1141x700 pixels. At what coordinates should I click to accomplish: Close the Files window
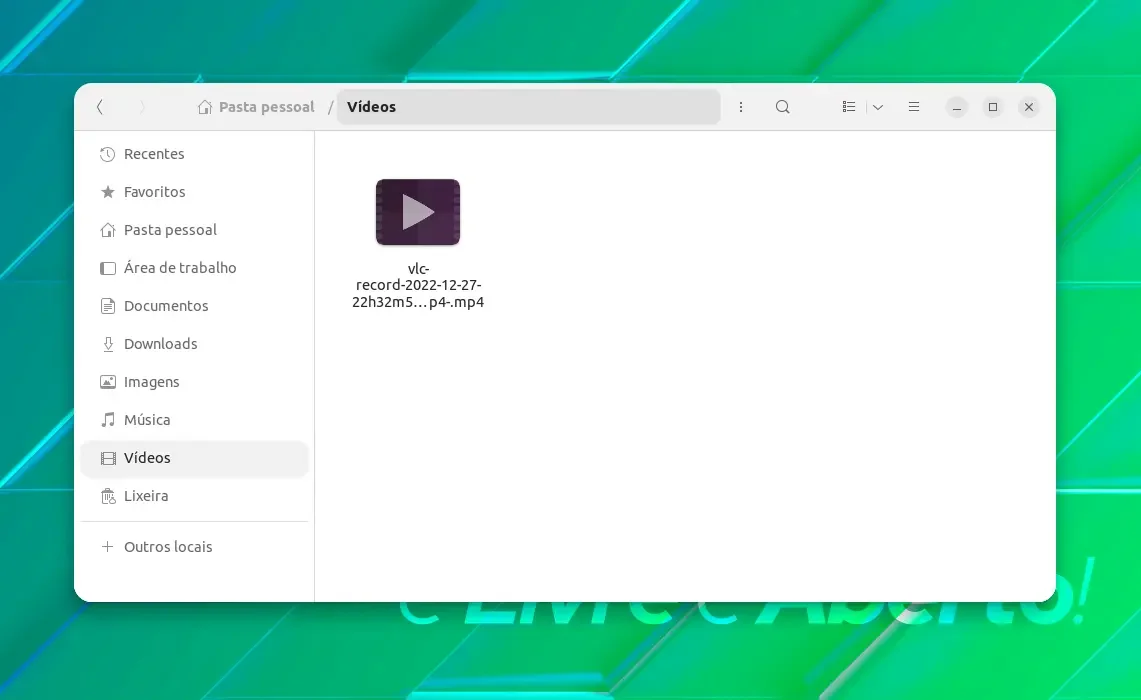[x=1028, y=108]
